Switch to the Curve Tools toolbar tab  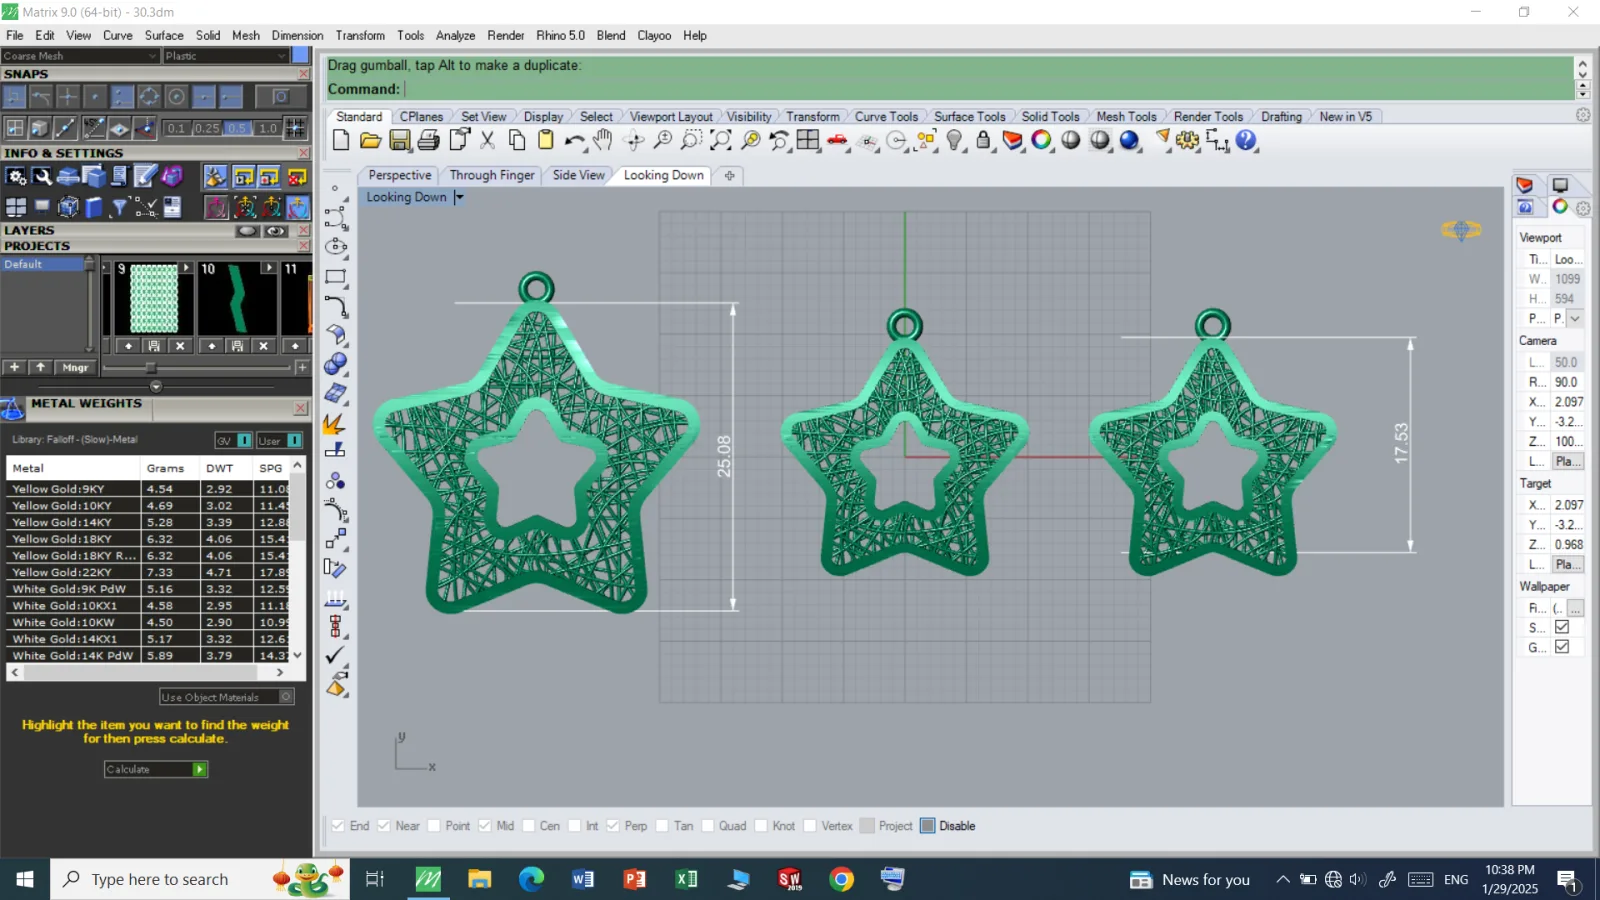point(886,117)
